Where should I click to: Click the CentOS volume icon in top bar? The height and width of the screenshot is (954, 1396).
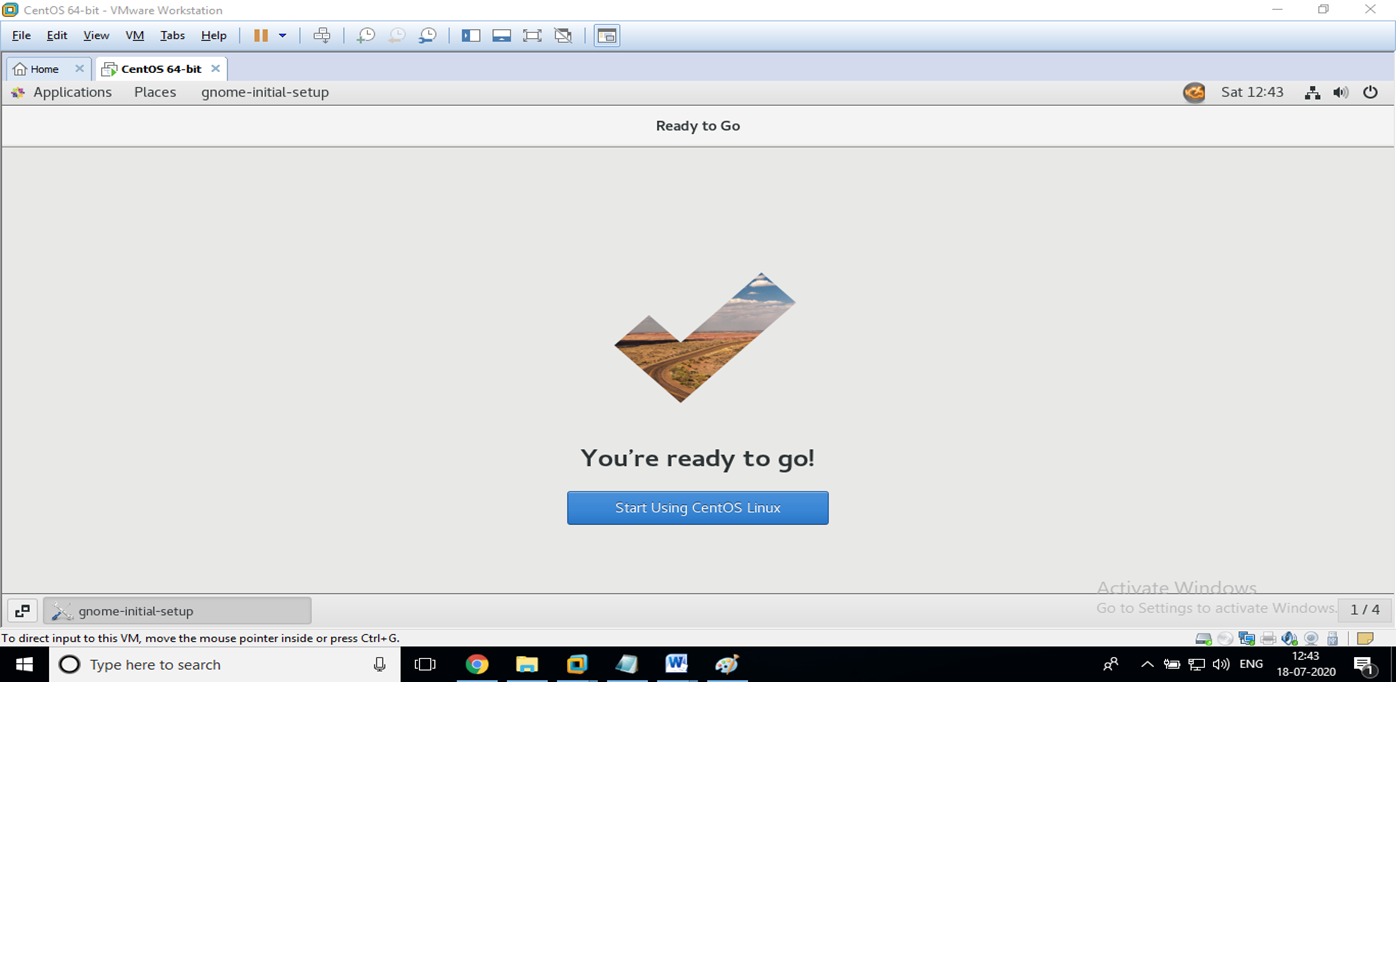pyautogui.click(x=1341, y=92)
